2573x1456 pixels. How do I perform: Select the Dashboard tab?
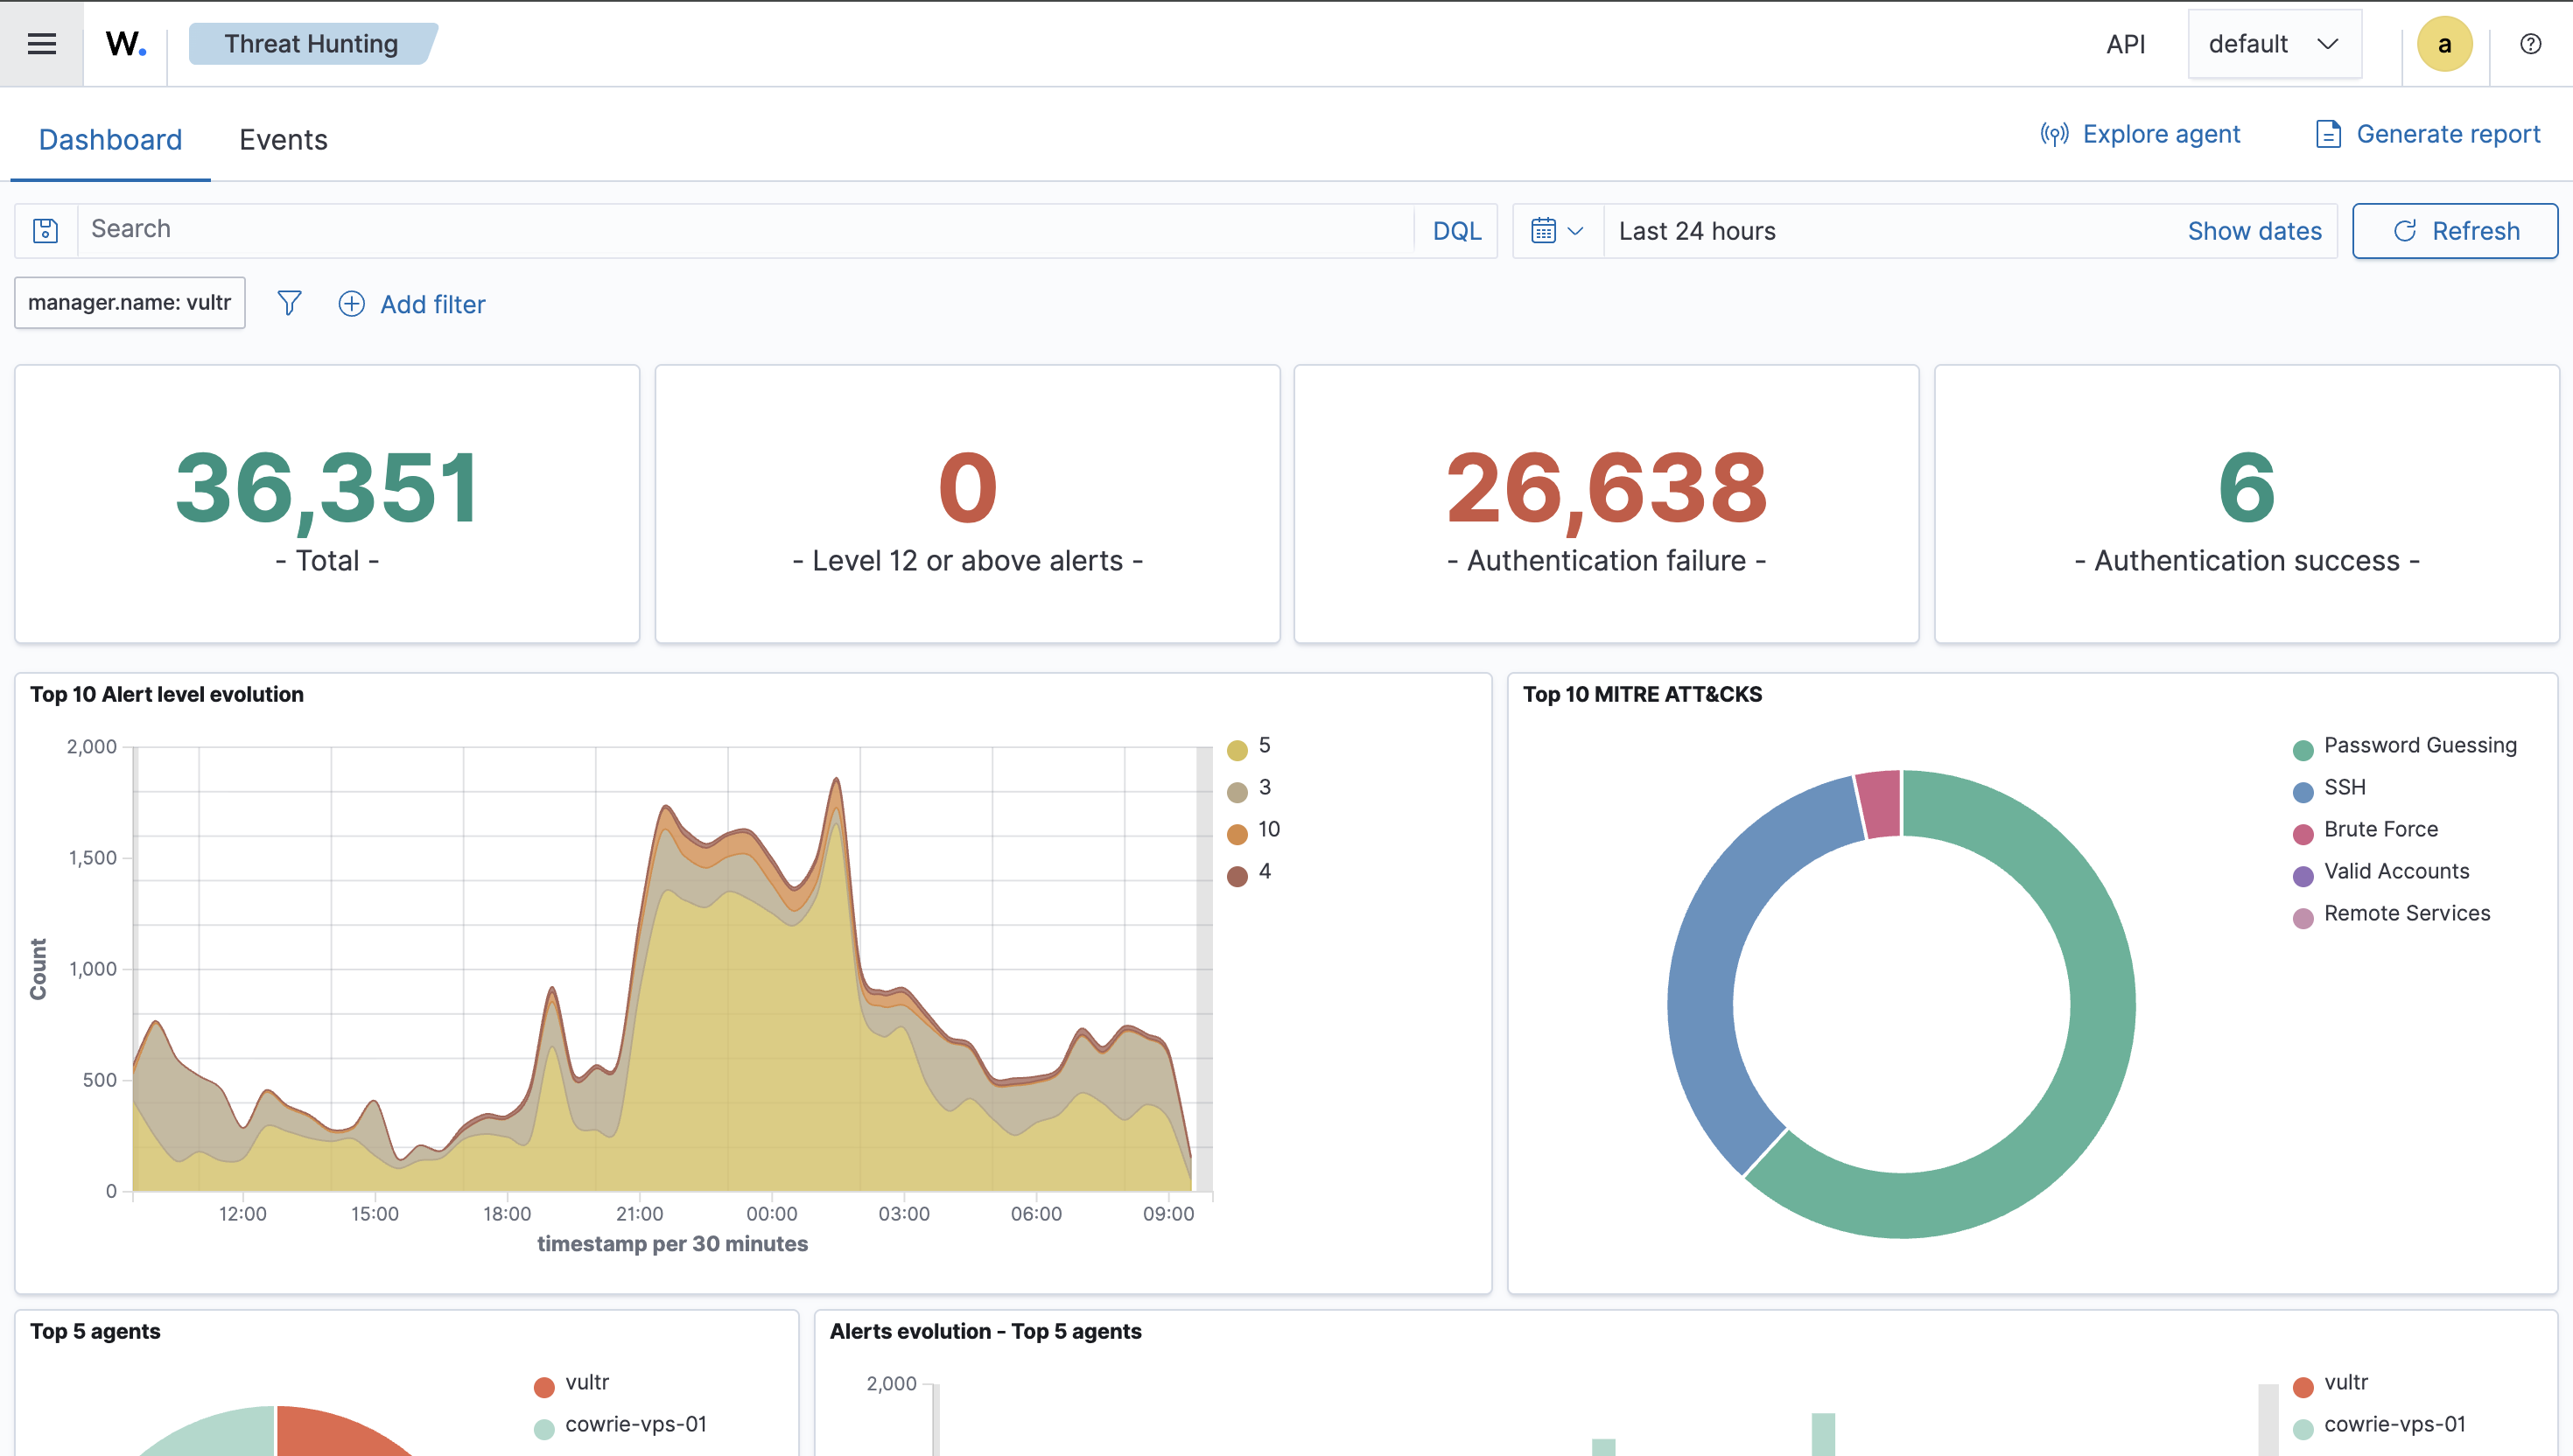[110, 140]
